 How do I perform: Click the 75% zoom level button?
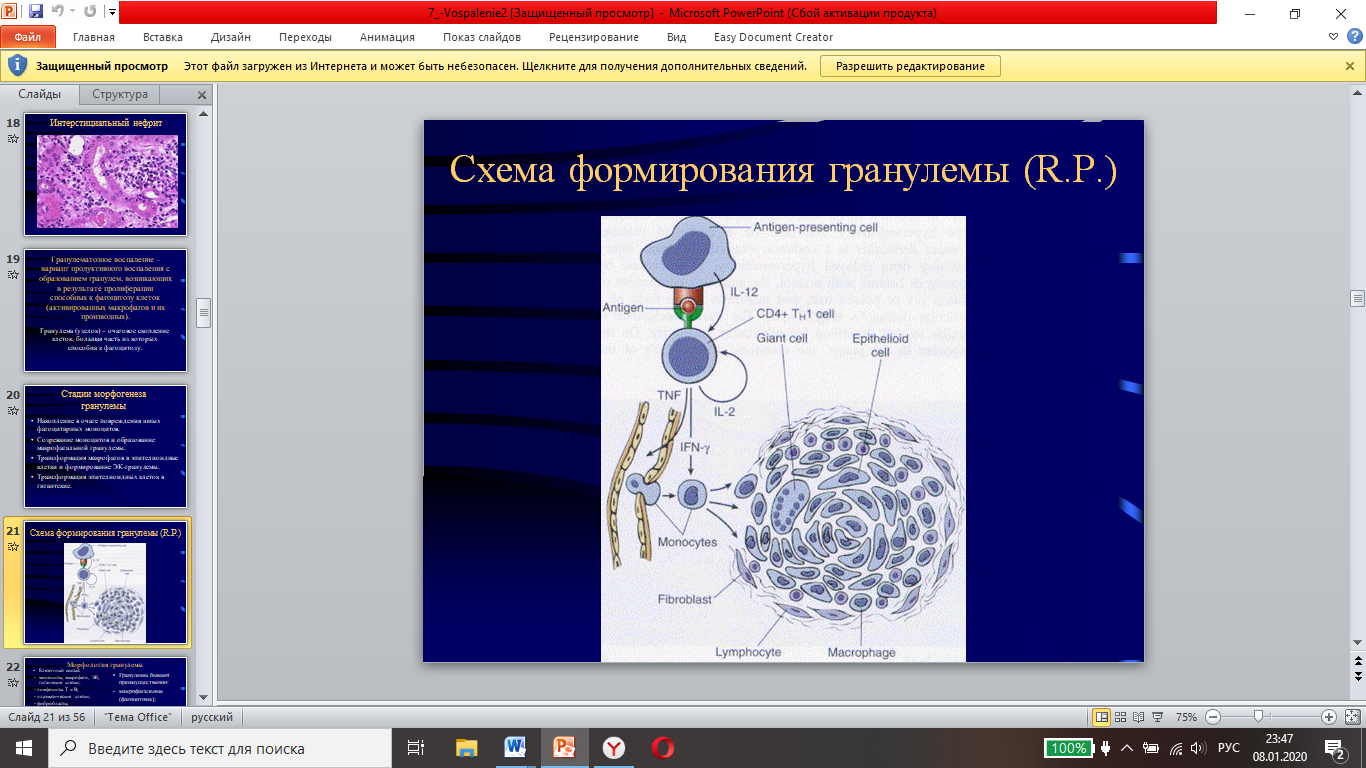pos(1186,717)
